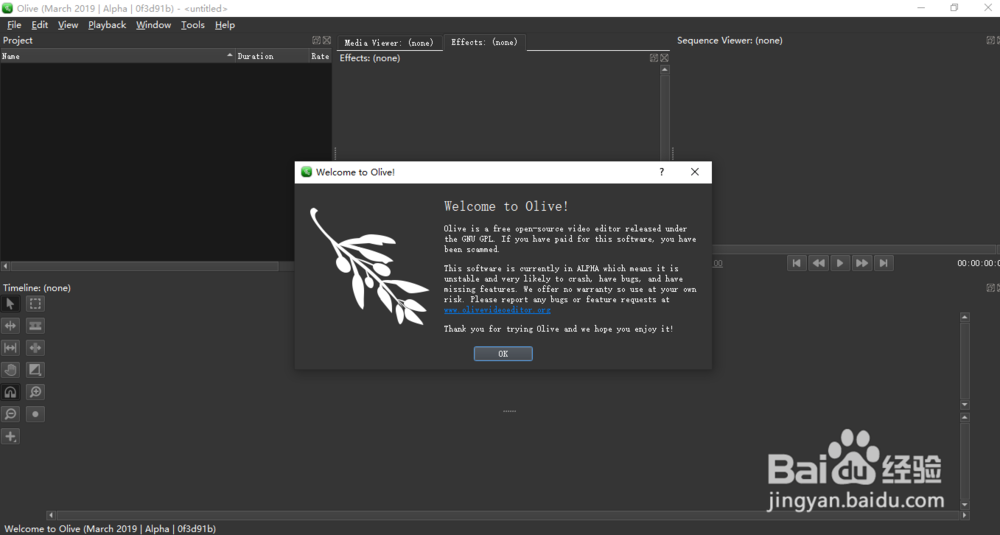The image size is (1000, 535).
Task: Float the Sequence Viewer panel
Action: pos(990,40)
